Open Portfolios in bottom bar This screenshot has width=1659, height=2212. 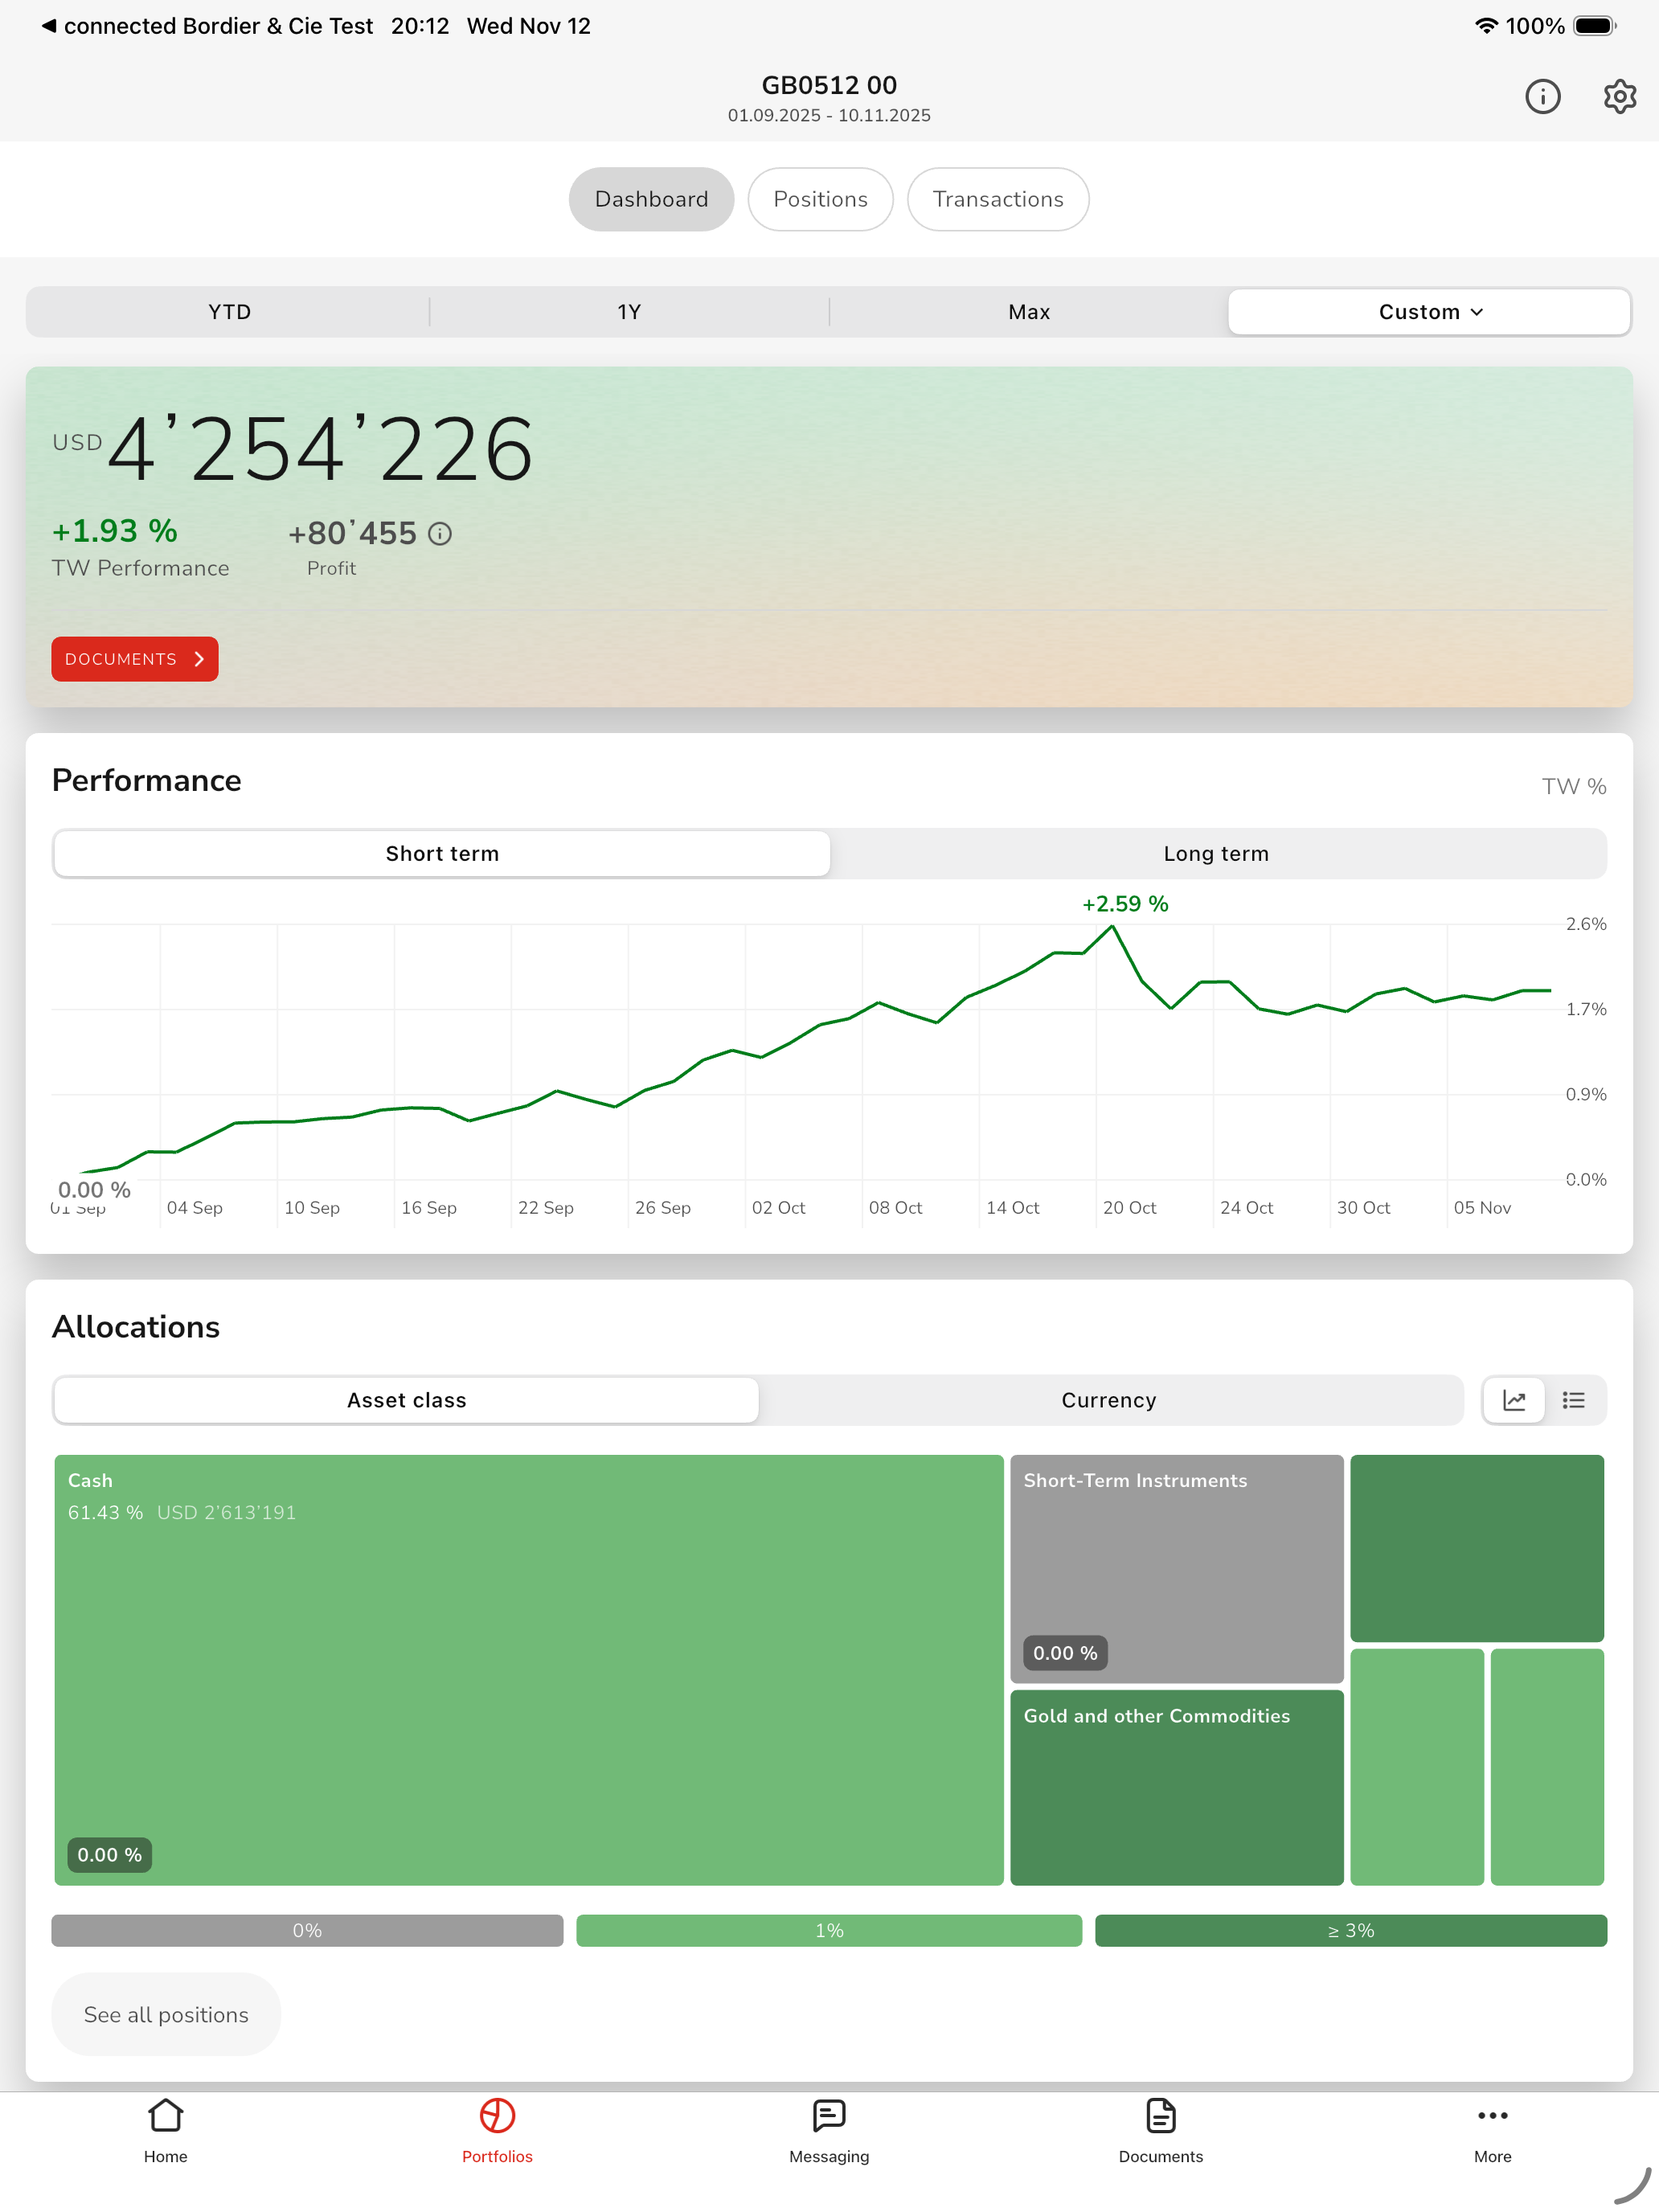(x=497, y=2132)
